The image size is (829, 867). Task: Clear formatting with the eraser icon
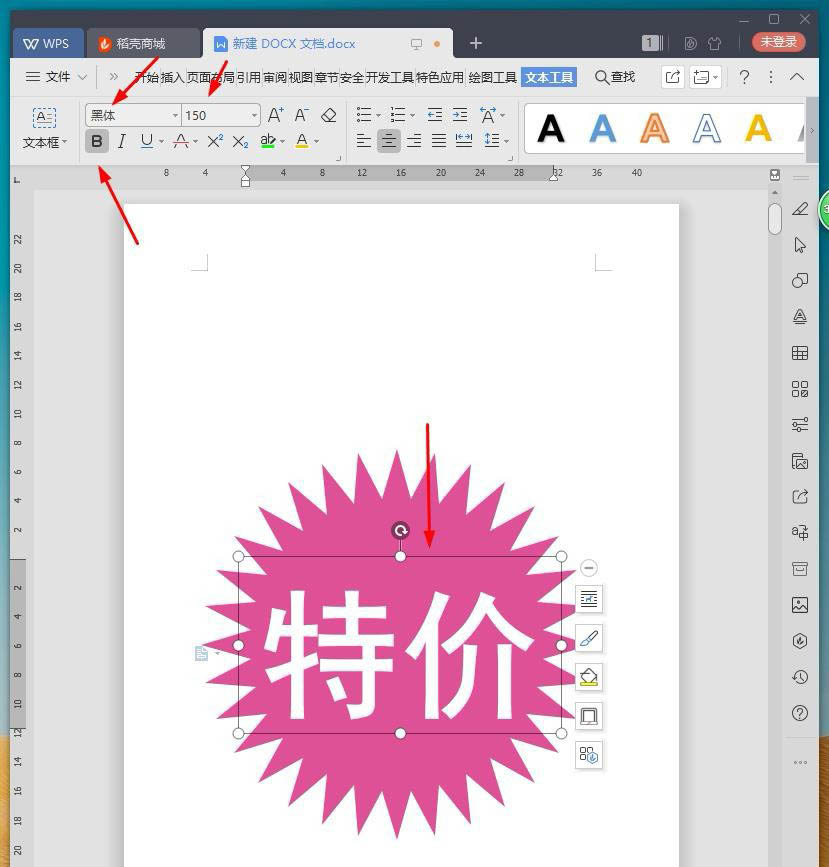tap(329, 115)
